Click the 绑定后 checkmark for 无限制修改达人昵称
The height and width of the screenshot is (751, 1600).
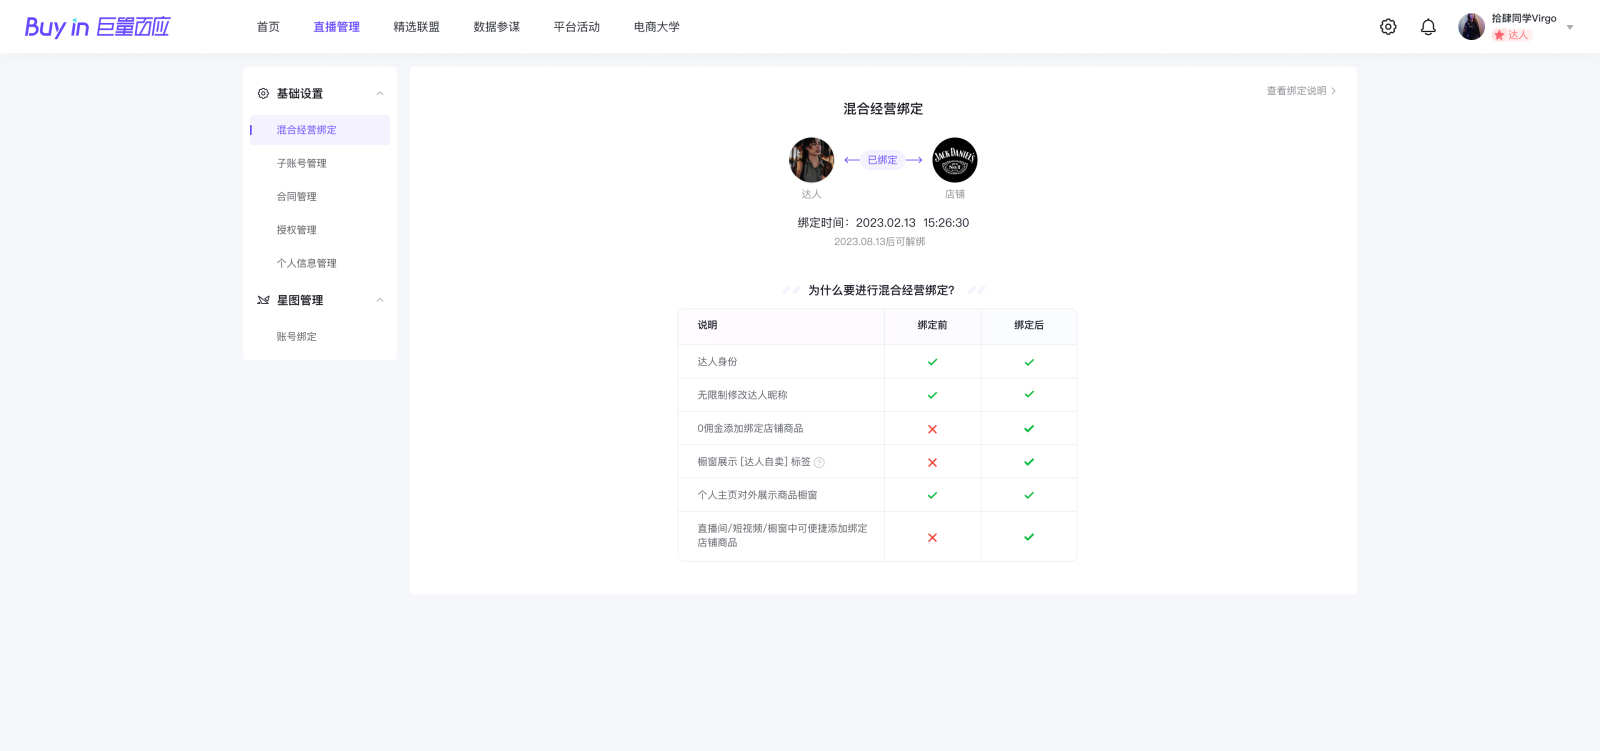tap(1029, 395)
